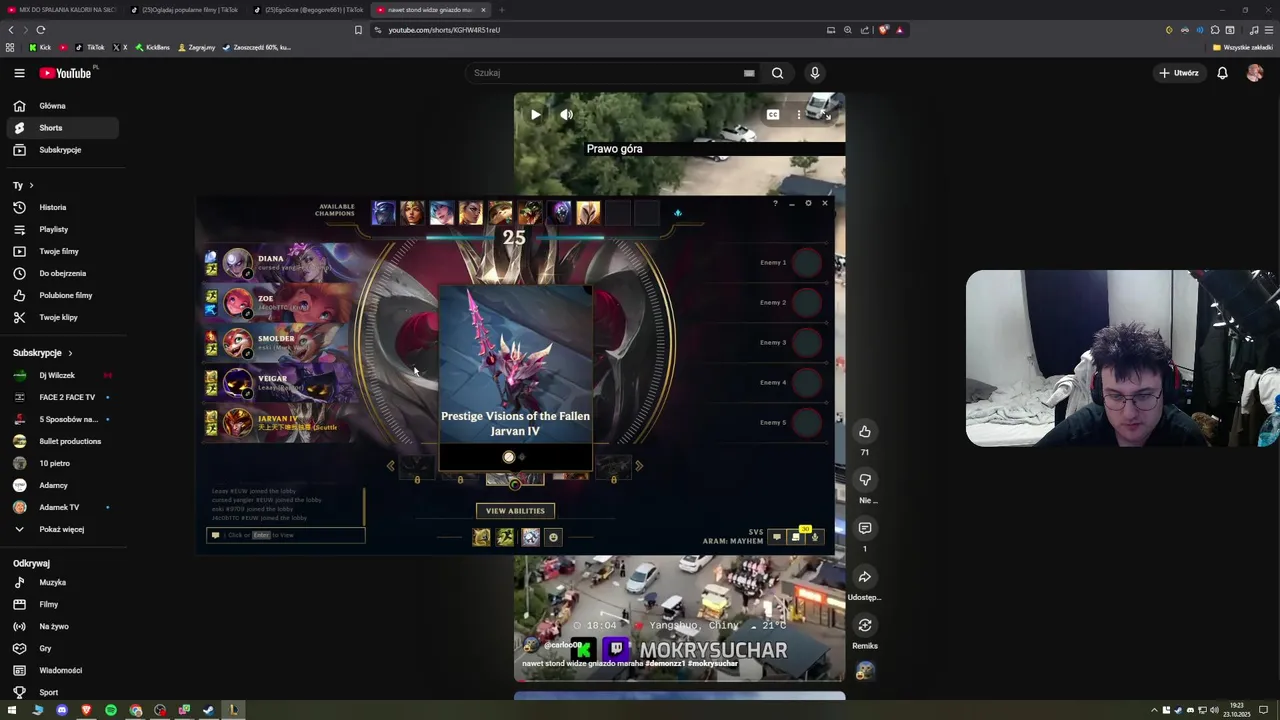Open the Dj Wilczek subscription channel
This screenshot has width=1280, height=720.
(60, 375)
